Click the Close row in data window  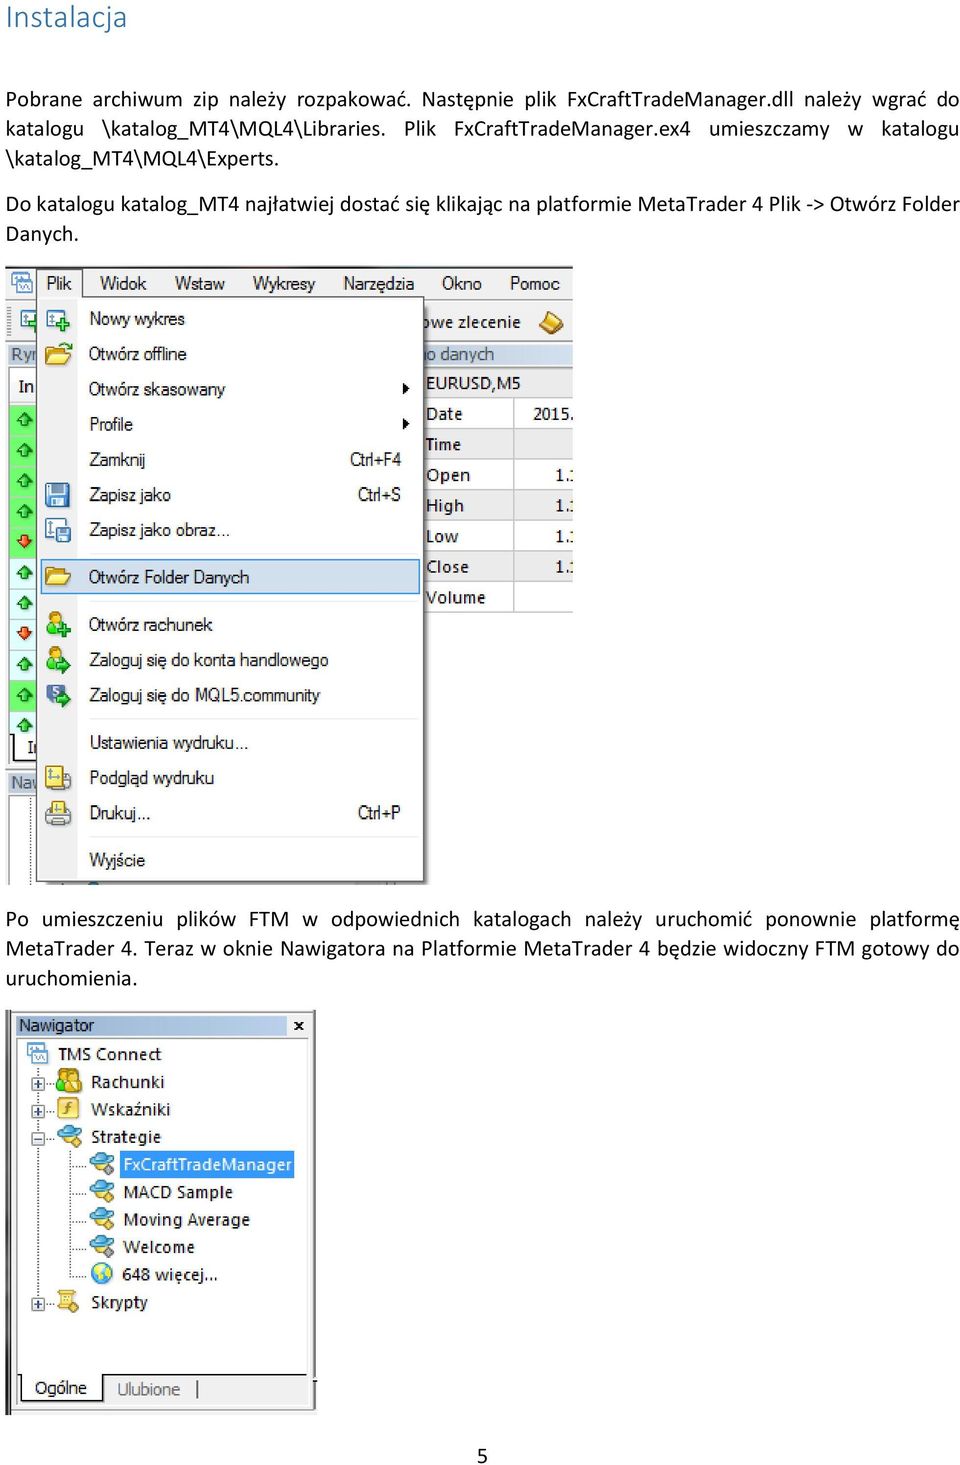(x=498, y=567)
